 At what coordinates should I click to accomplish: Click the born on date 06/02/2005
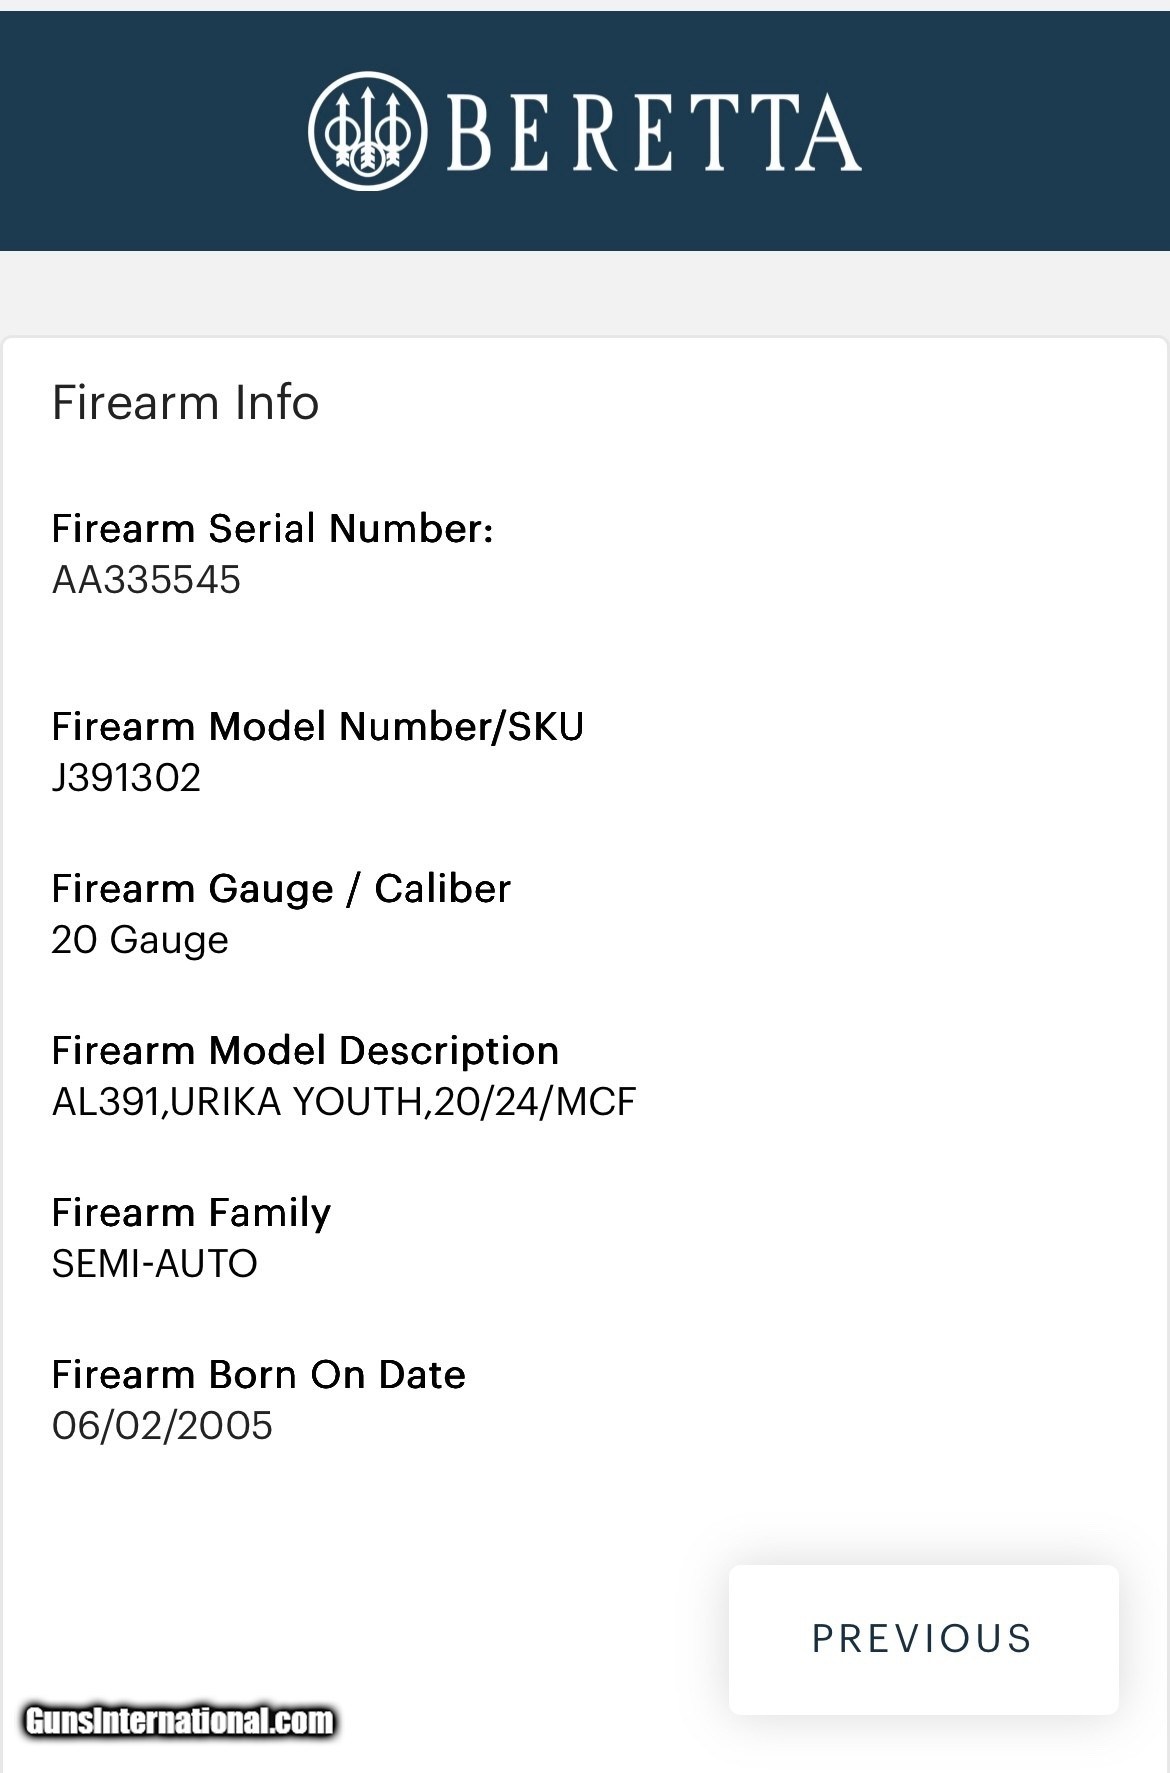point(162,1426)
